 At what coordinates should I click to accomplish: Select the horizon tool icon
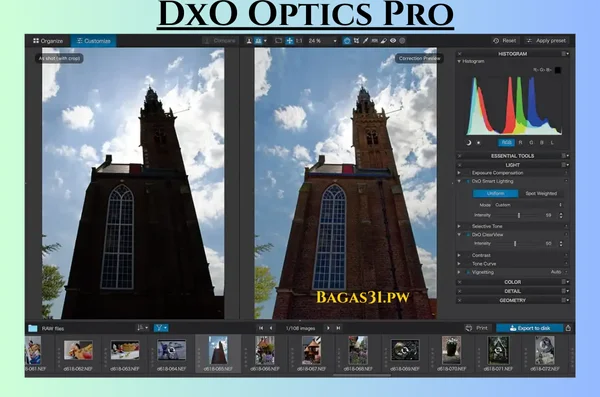pos(375,41)
